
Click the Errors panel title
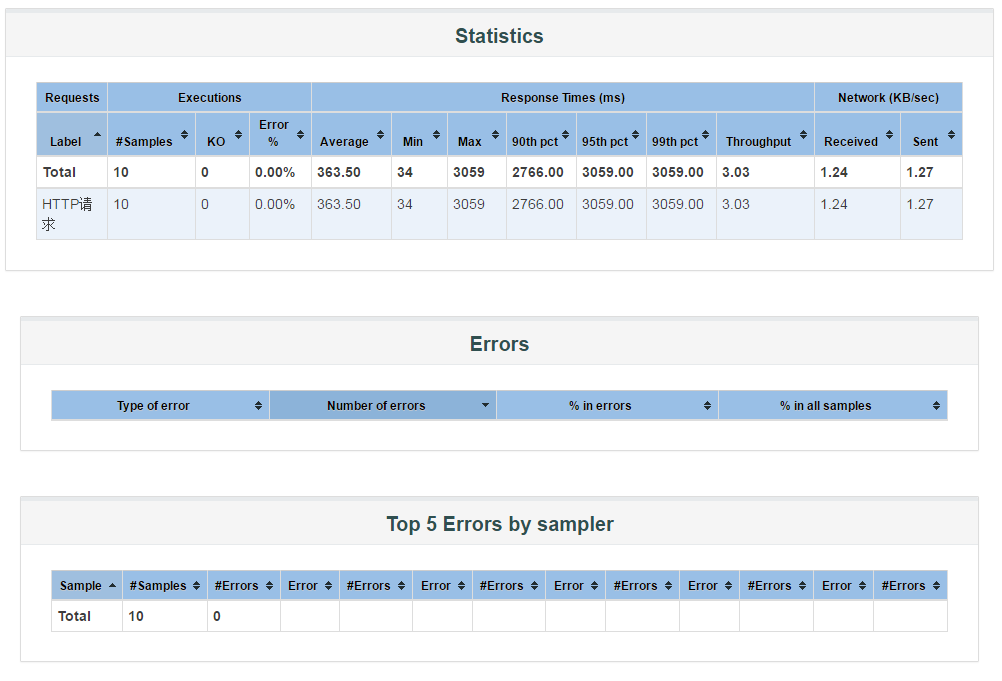[499, 344]
